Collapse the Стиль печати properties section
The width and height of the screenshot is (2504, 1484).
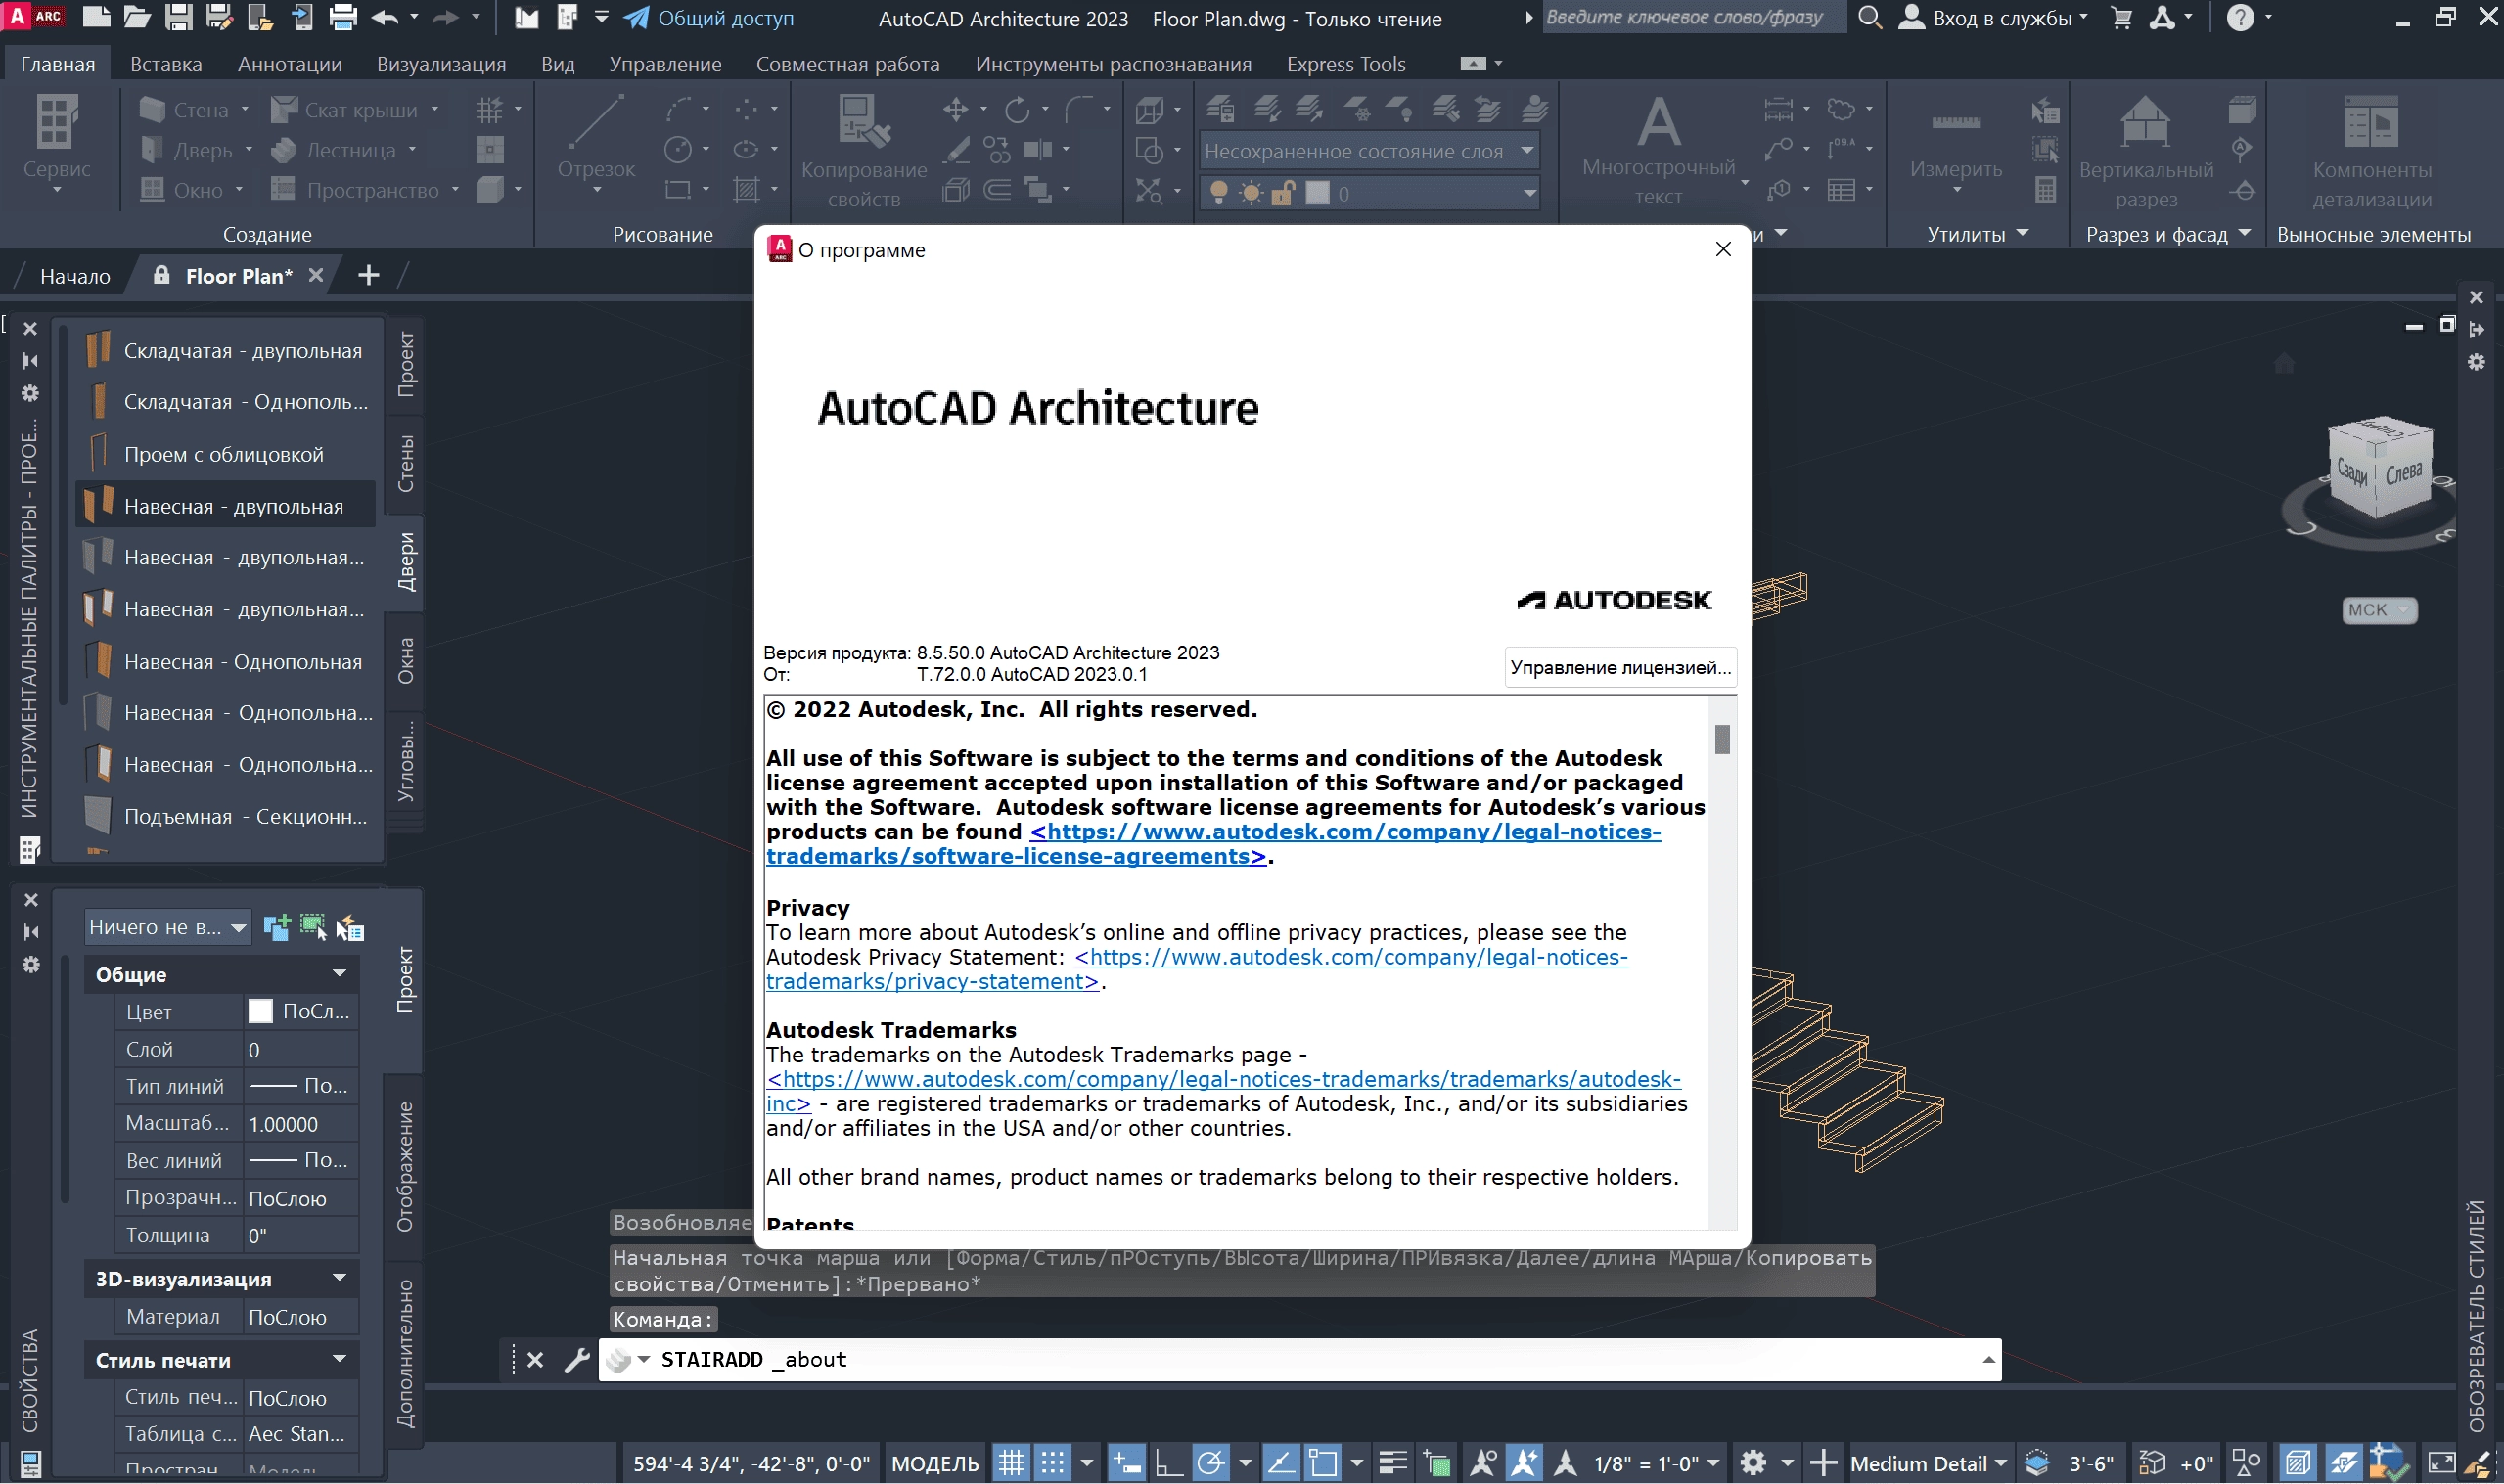coord(339,1359)
